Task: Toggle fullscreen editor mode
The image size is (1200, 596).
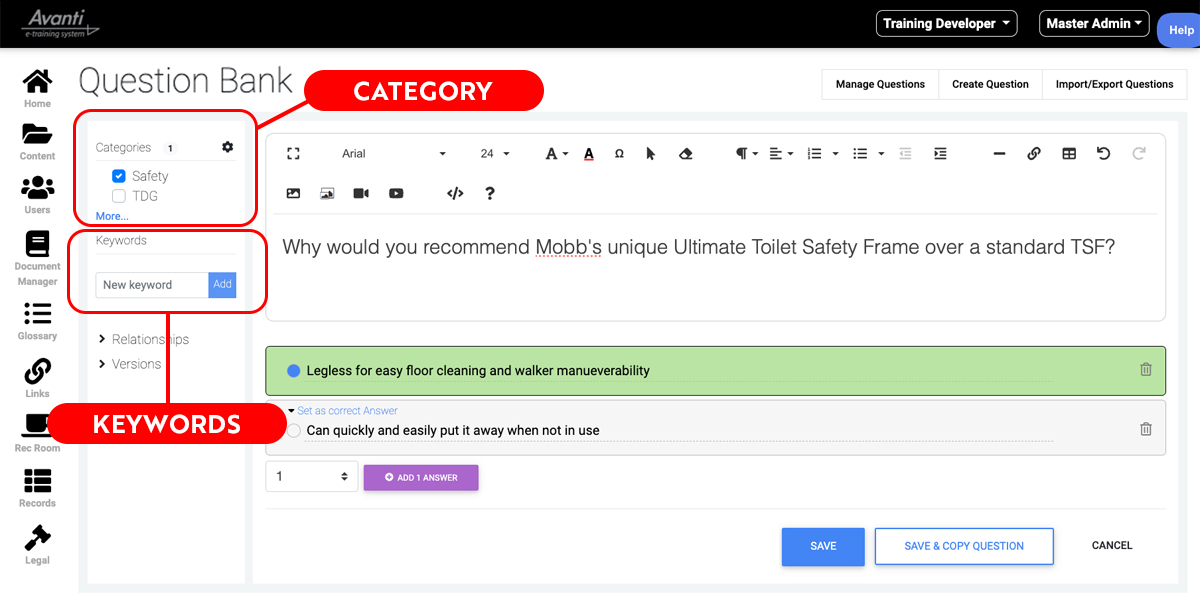Action: [x=293, y=153]
